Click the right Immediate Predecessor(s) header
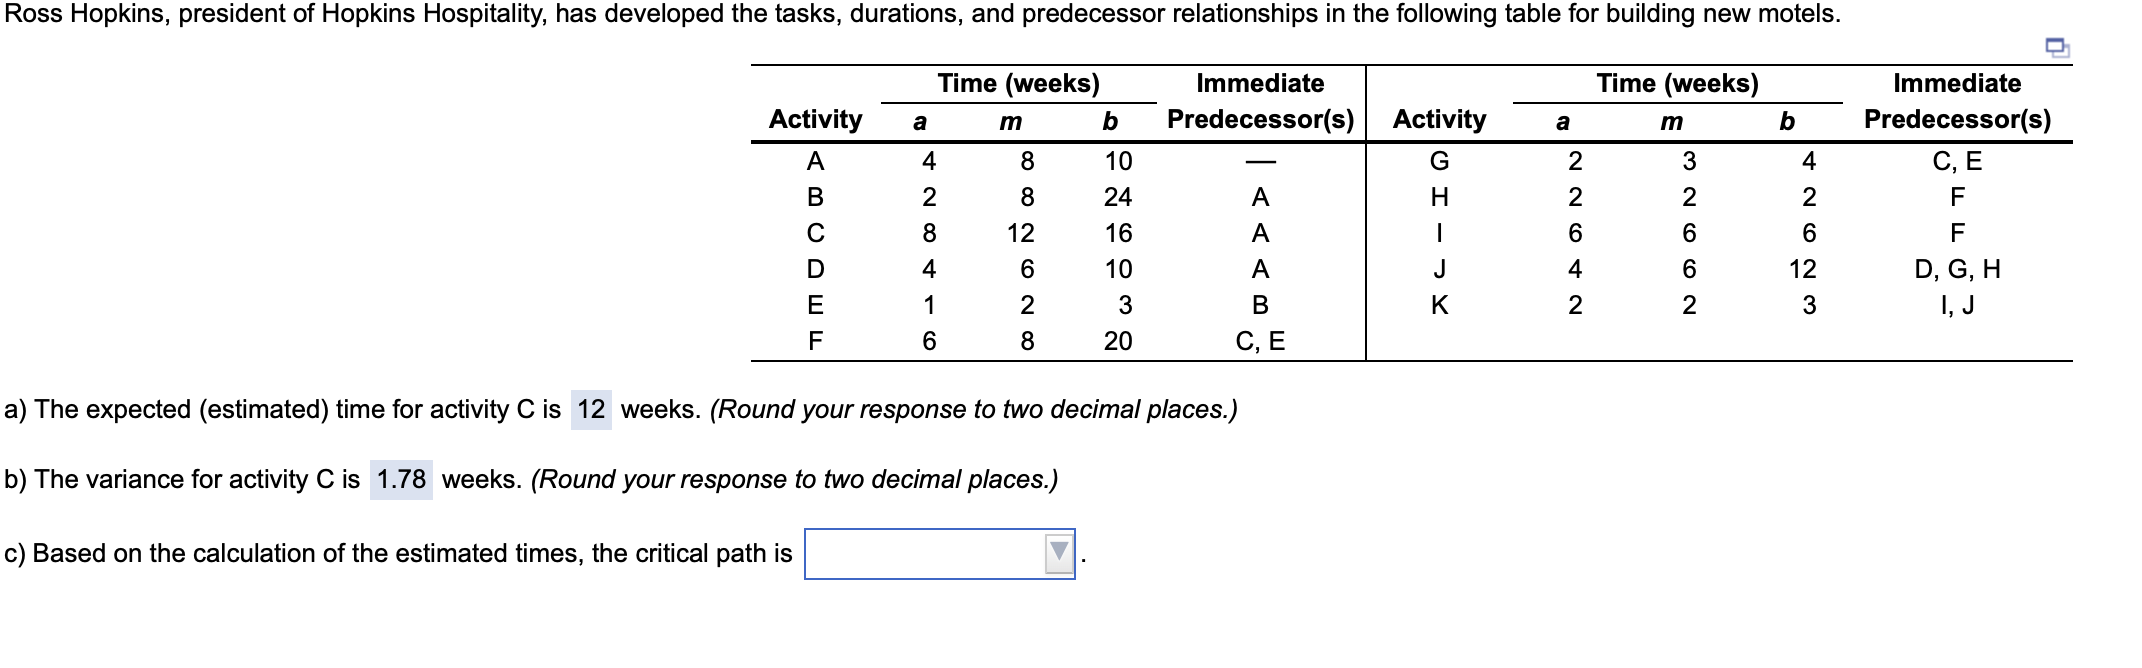The width and height of the screenshot is (2142, 668). [1957, 101]
